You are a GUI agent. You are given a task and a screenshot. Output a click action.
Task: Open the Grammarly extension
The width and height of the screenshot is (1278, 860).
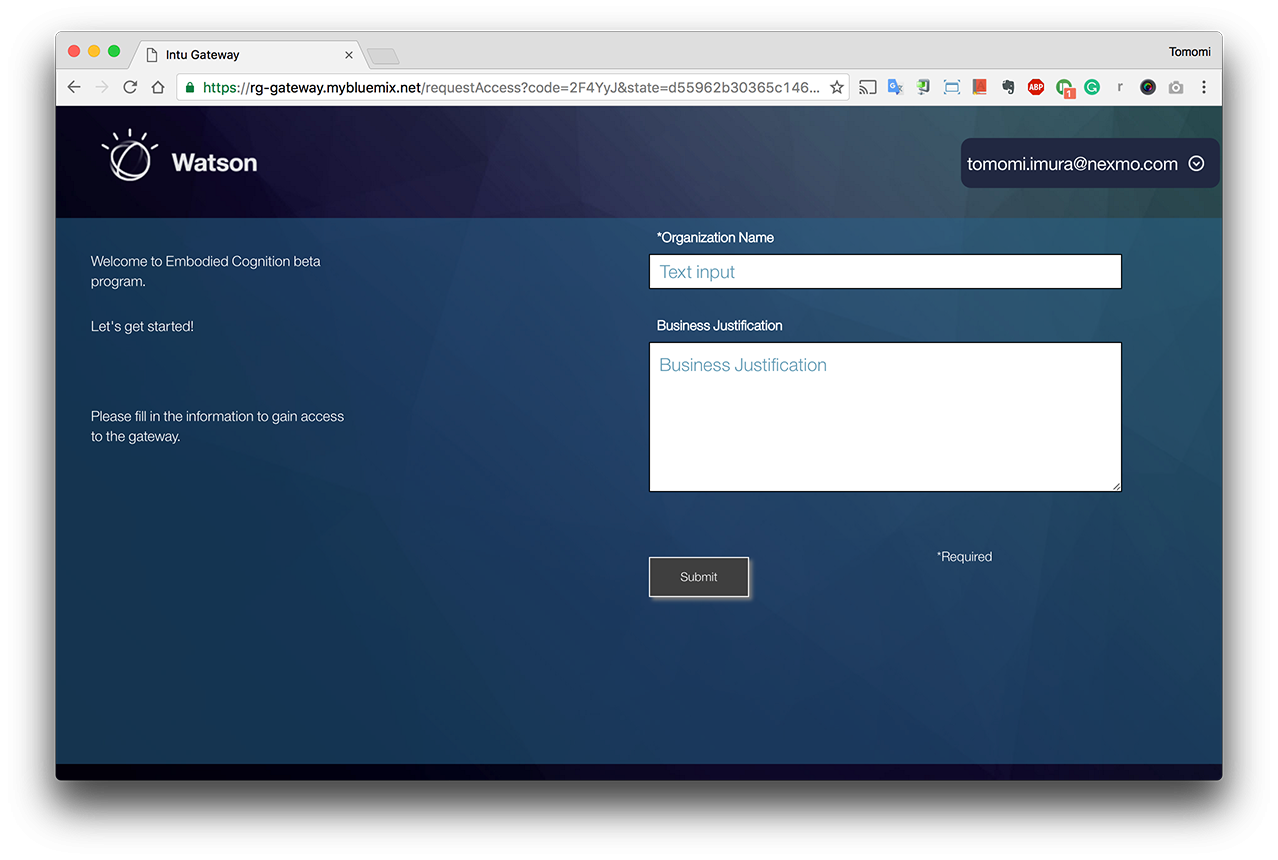pos(1092,87)
